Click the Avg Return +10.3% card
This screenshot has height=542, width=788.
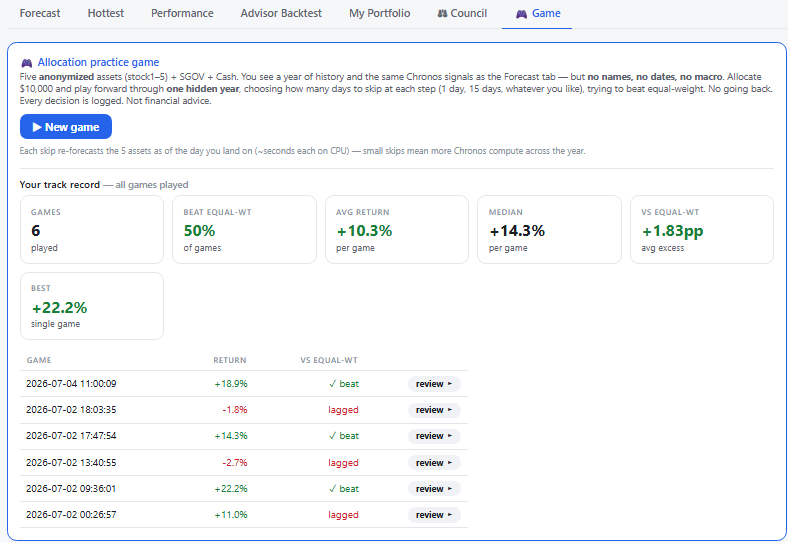coord(397,230)
